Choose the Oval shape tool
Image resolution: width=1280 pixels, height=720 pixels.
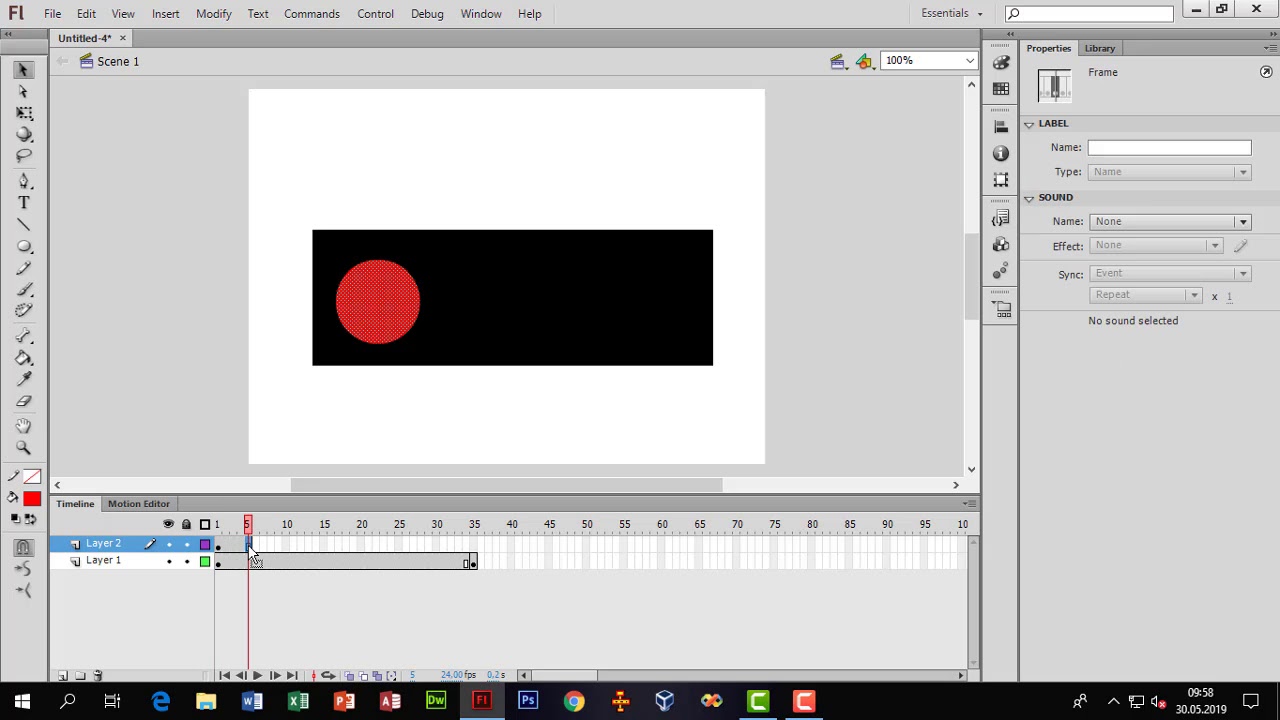click(24, 247)
